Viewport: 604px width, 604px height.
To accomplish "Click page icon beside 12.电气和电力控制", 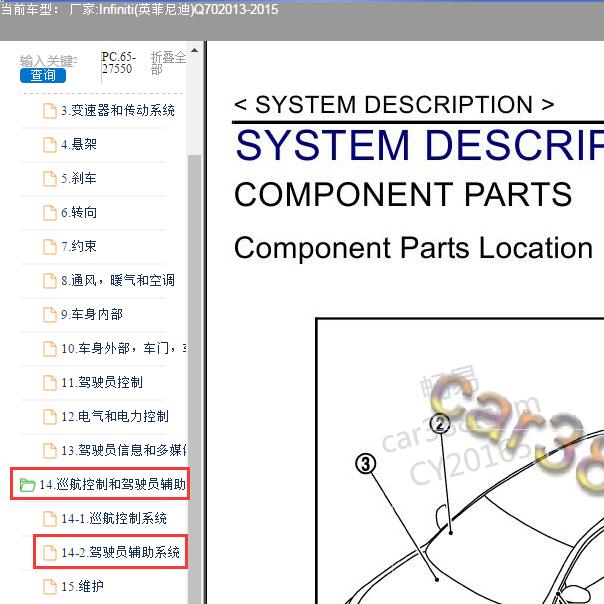I will (50, 416).
